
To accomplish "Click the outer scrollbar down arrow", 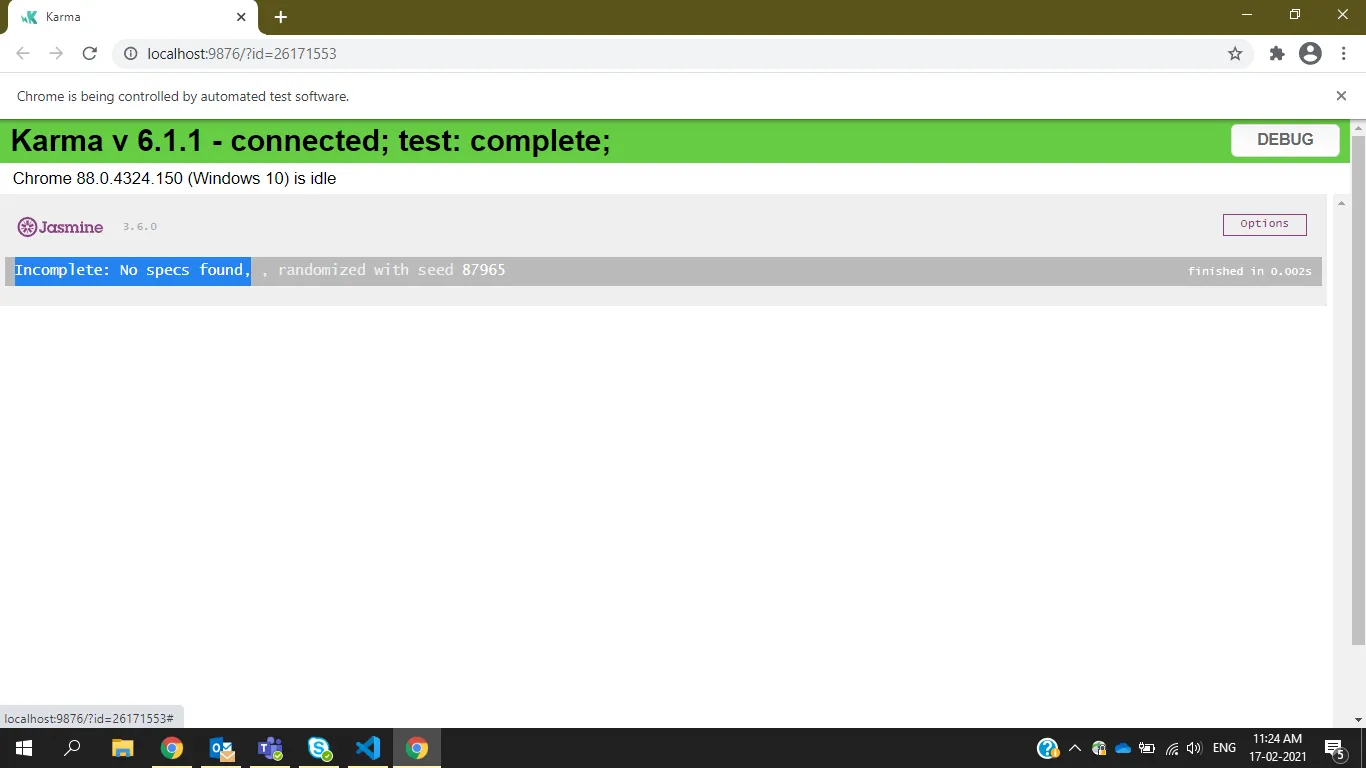I will pyautogui.click(x=1358, y=719).
